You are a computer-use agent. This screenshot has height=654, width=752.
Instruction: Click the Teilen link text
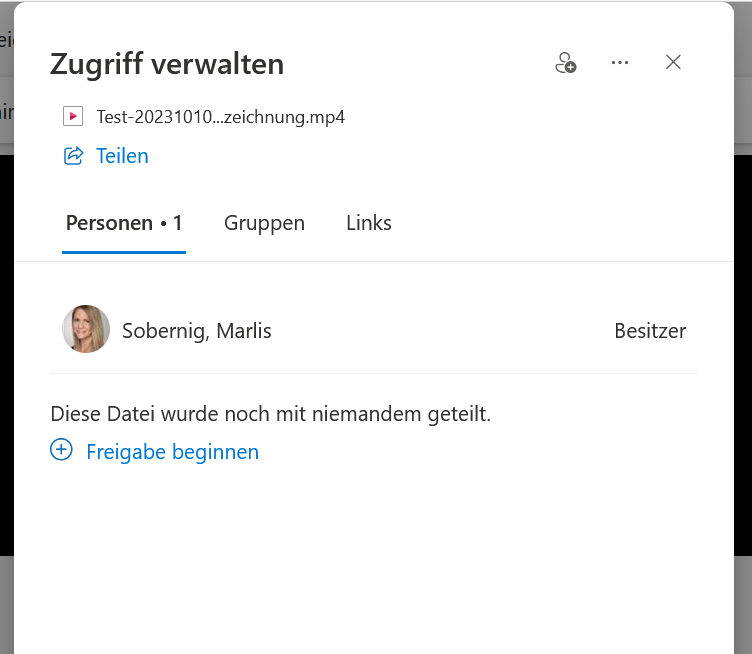click(x=122, y=156)
